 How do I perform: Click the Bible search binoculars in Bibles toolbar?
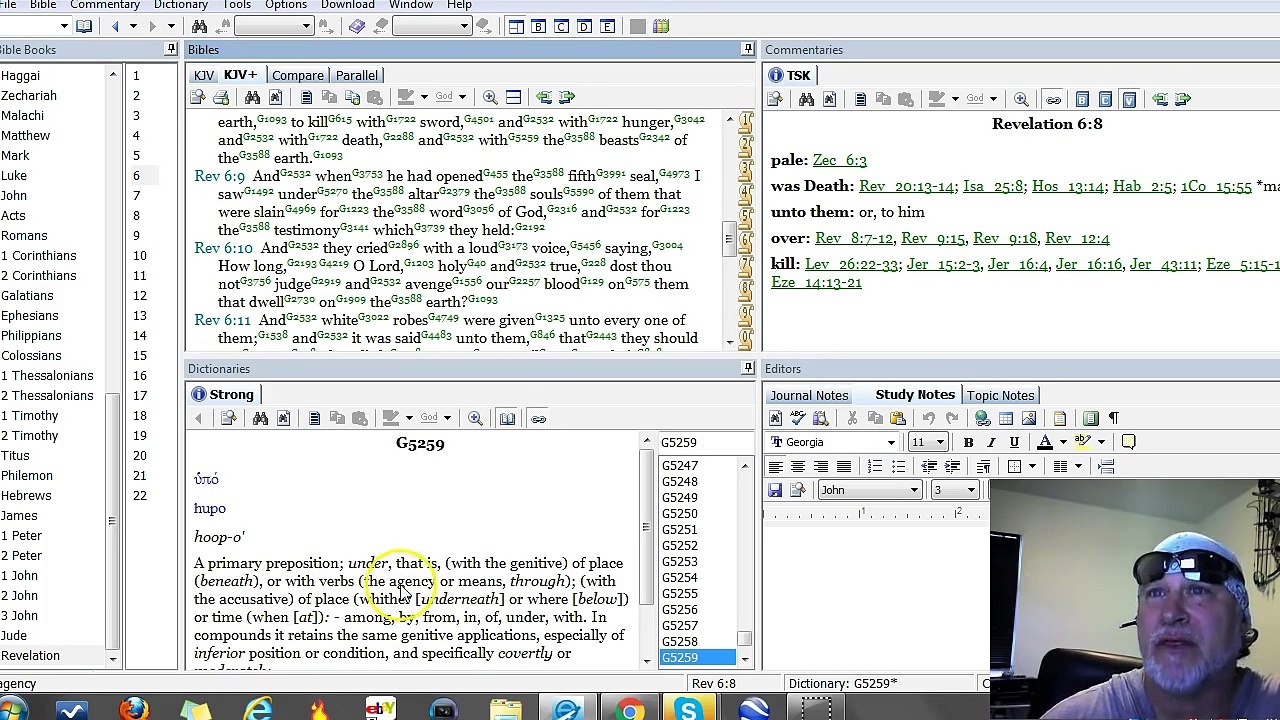(x=252, y=97)
